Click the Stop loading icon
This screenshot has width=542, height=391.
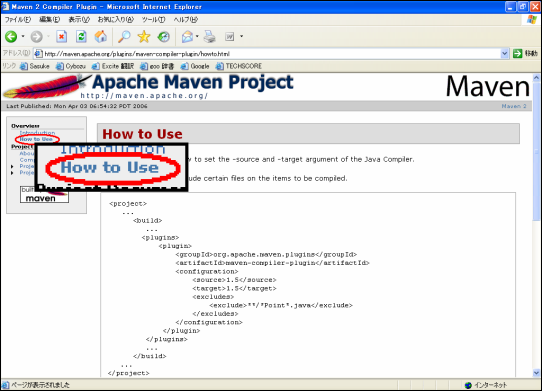(62, 36)
